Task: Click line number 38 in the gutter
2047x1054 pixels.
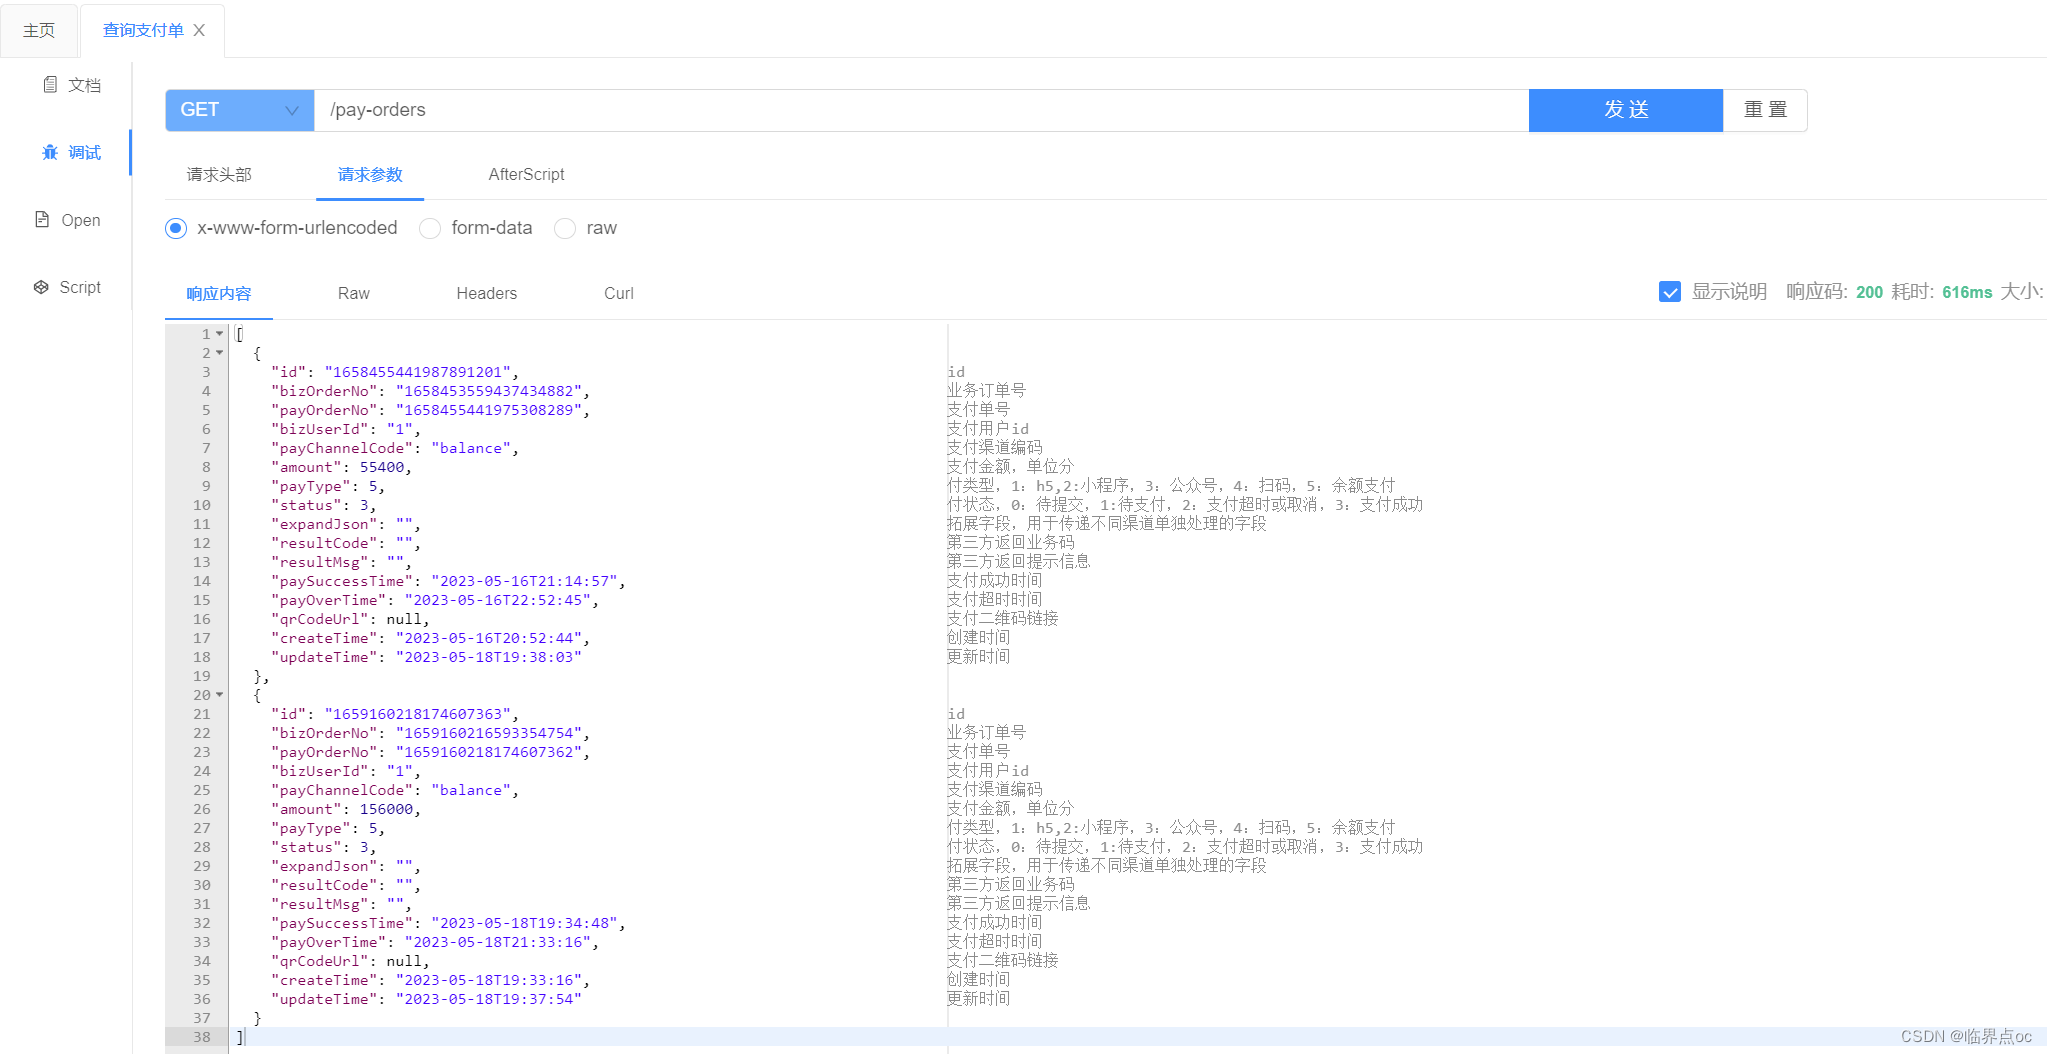Action: click(x=201, y=1037)
